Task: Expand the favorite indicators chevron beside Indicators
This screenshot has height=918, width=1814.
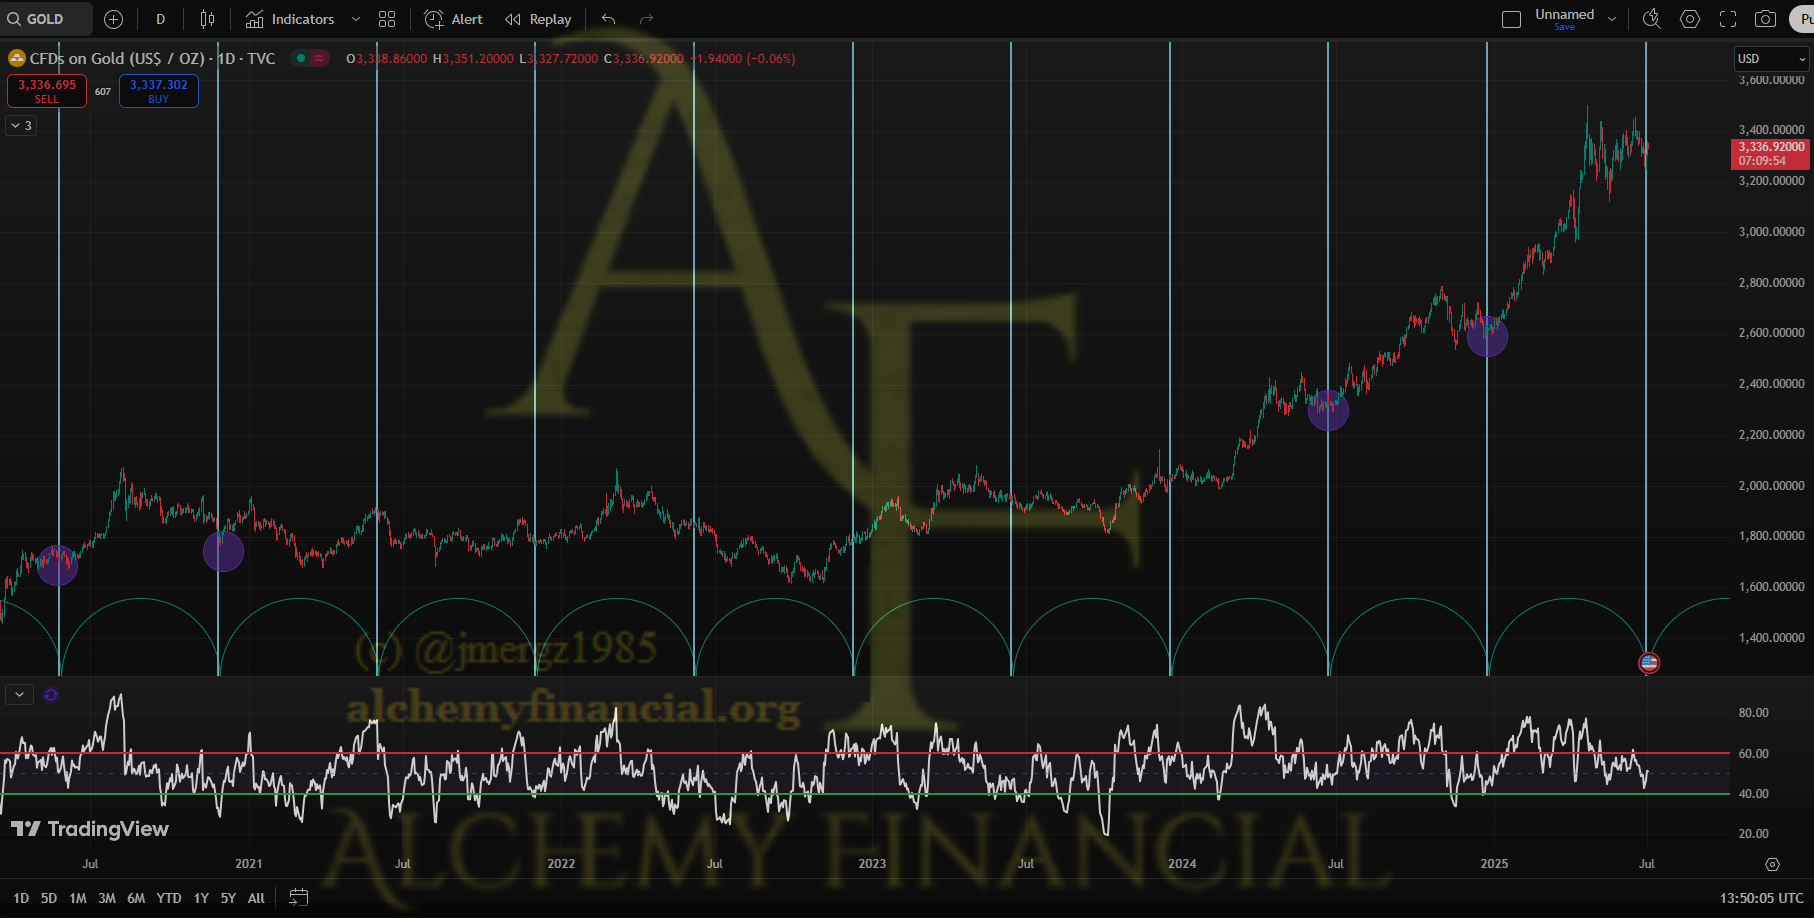Action: click(356, 19)
